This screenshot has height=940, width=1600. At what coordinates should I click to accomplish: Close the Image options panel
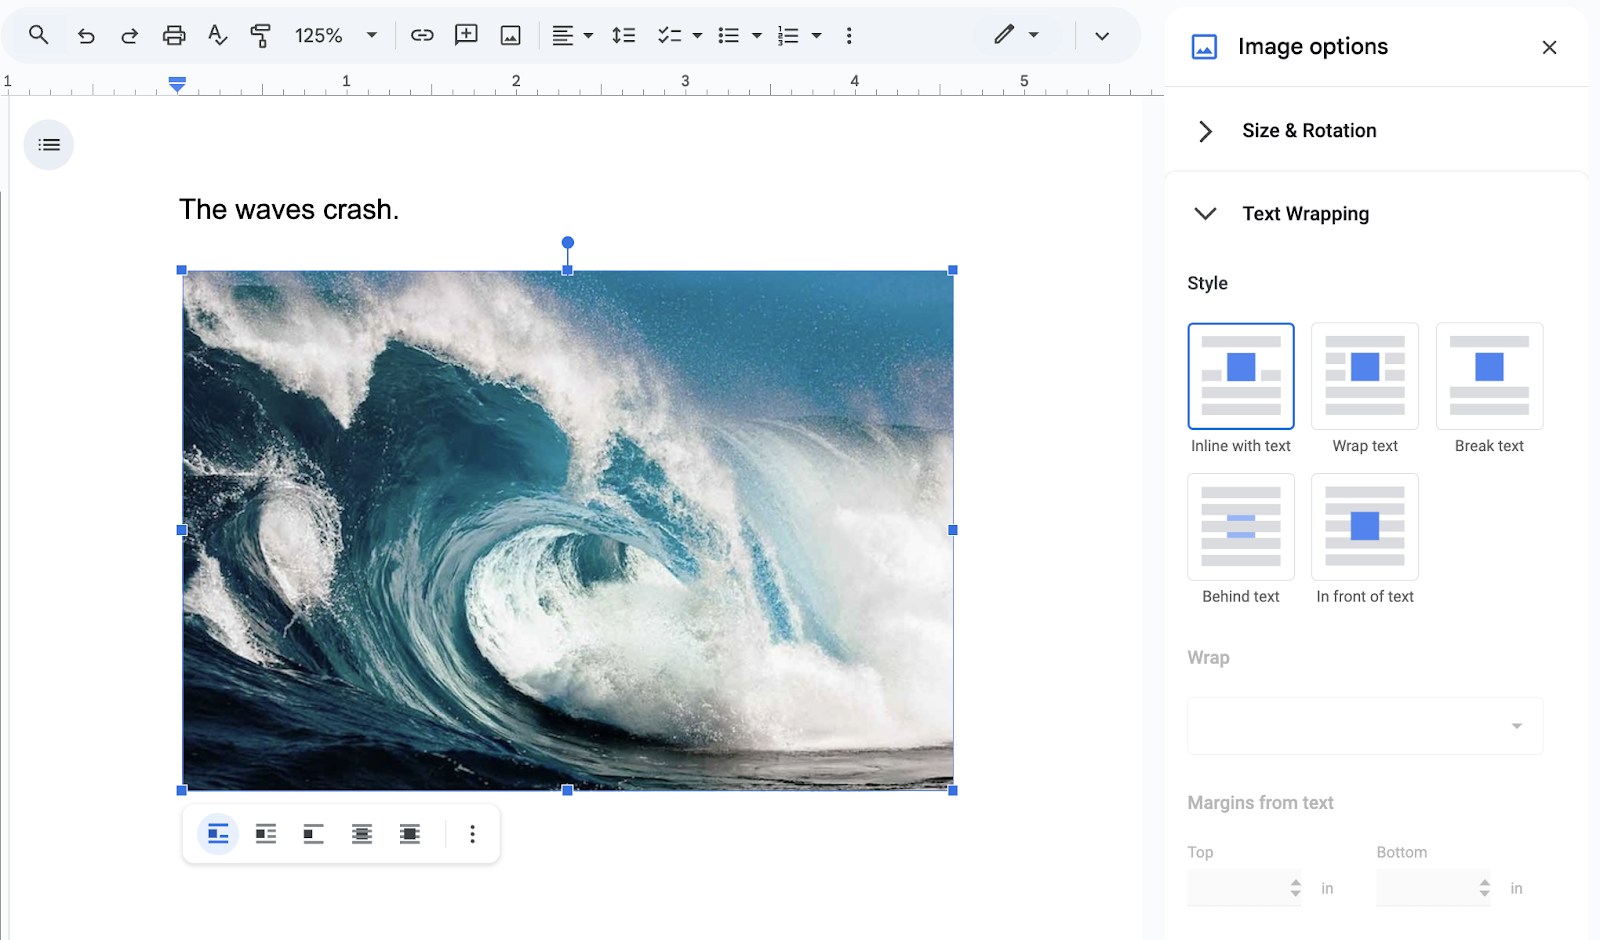coord(1549,47)
